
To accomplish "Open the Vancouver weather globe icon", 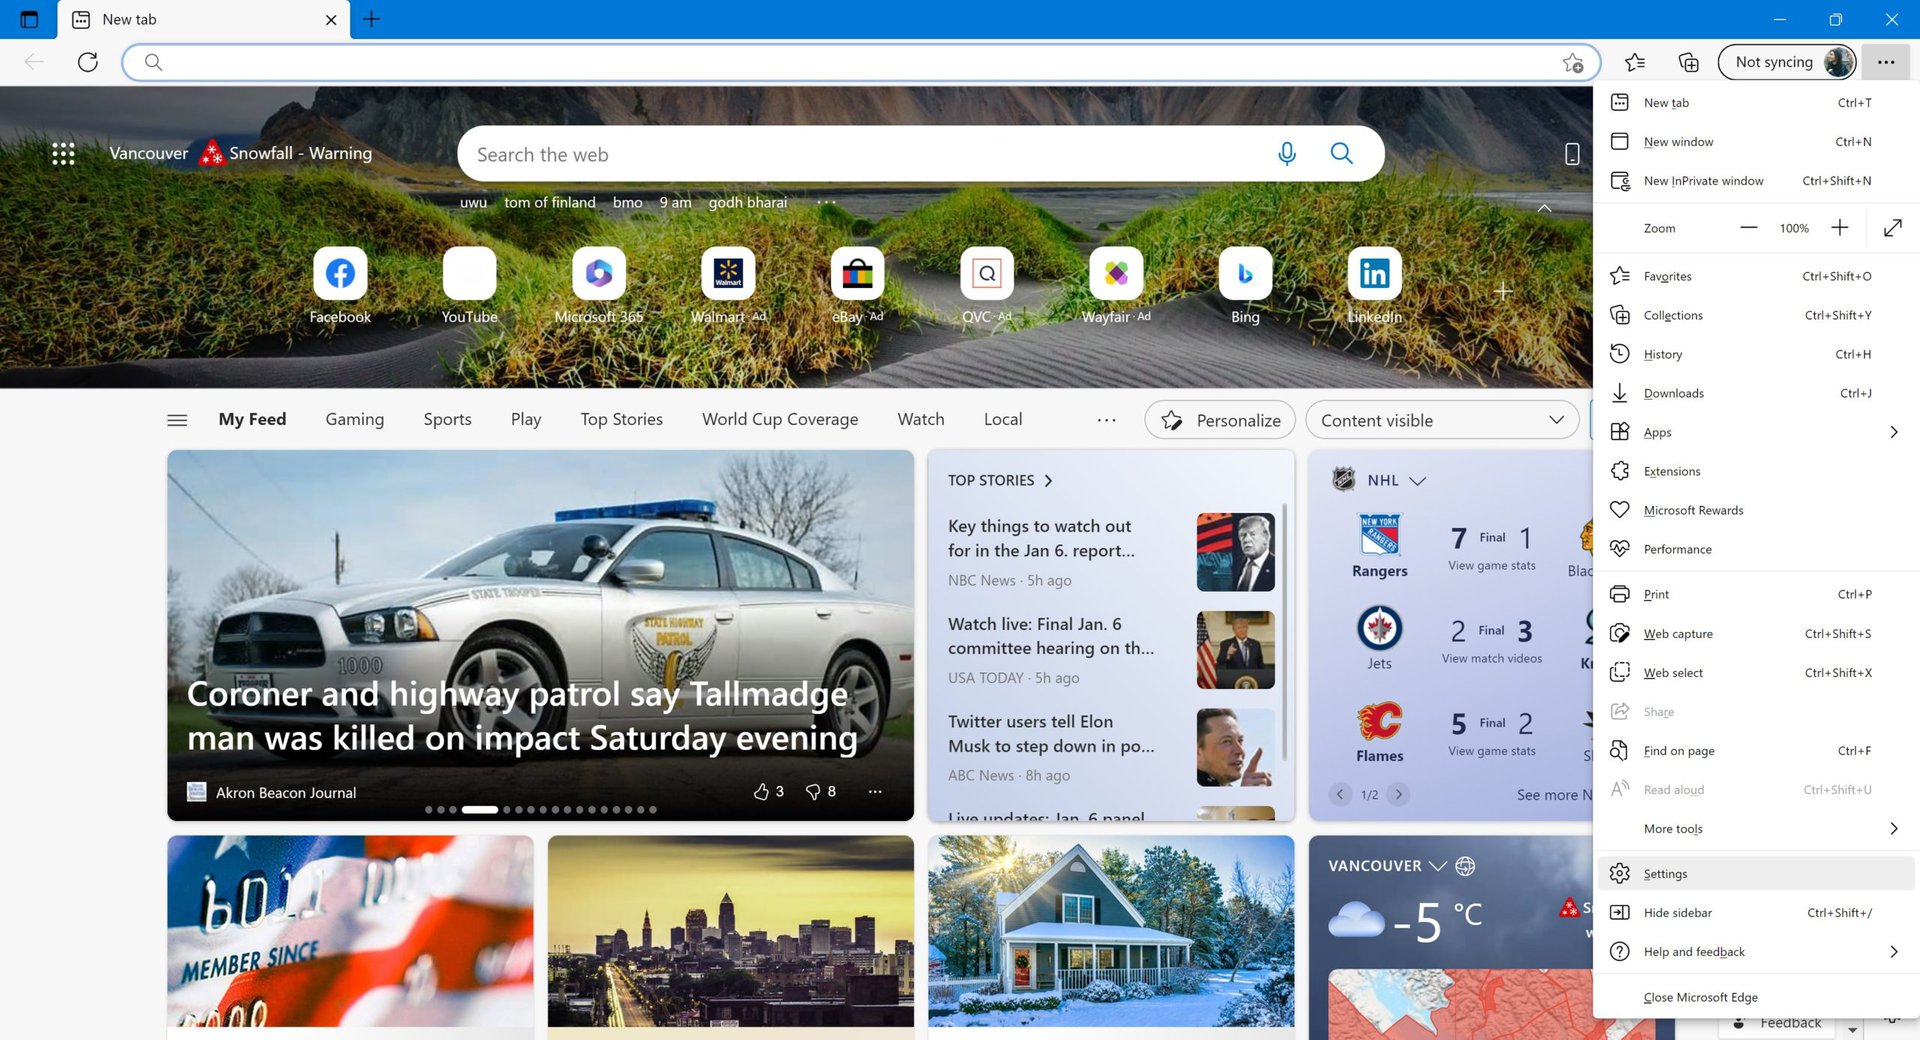I will point(1465,866).
